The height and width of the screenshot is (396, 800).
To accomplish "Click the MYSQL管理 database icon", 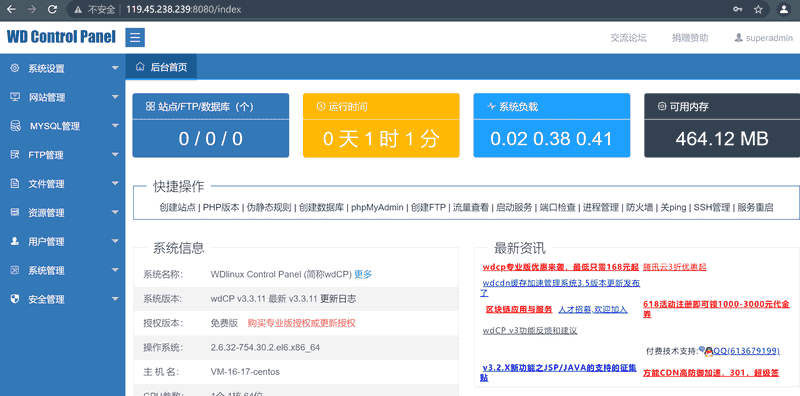I will click(x=15, y=126).
